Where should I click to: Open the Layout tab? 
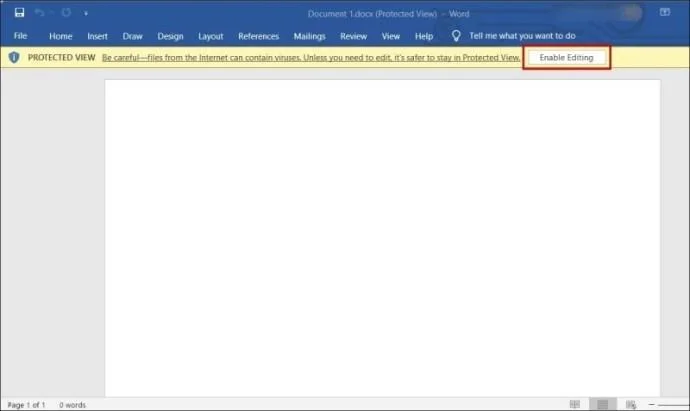pyautogui.click(x=211, y=36)
